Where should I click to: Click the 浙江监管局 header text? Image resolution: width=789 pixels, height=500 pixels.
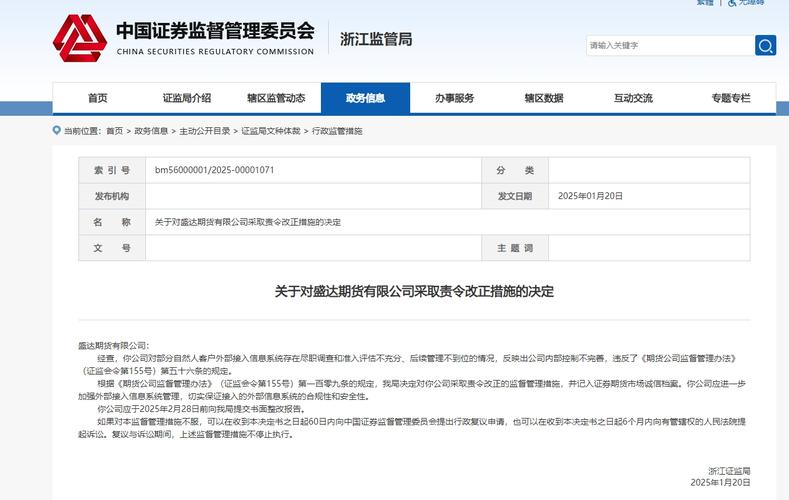tap(376, 39)
